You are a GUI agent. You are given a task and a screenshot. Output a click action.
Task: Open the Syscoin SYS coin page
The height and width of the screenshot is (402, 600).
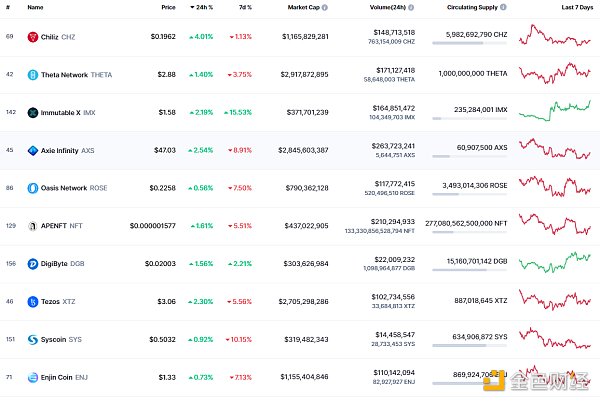pyautogui.click(x=61, y=340)
